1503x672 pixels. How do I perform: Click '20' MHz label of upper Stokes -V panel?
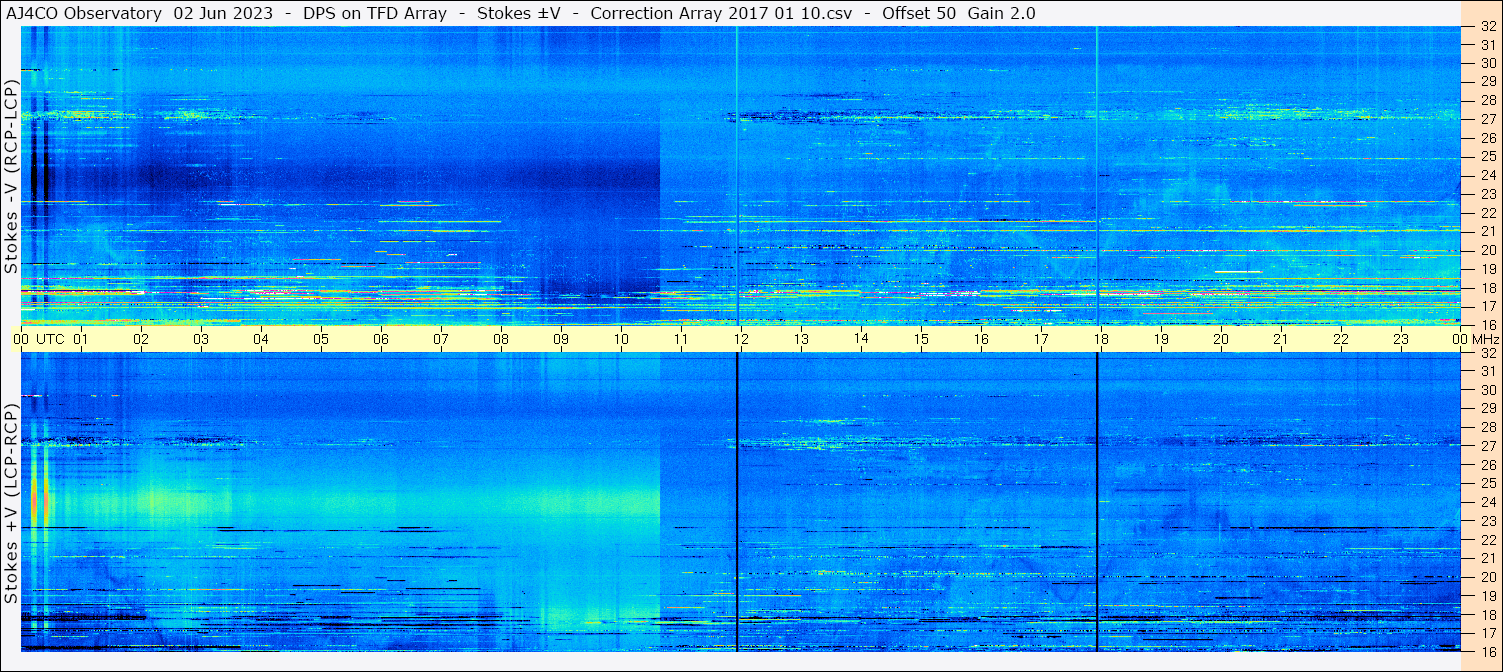click(1488, 250)
